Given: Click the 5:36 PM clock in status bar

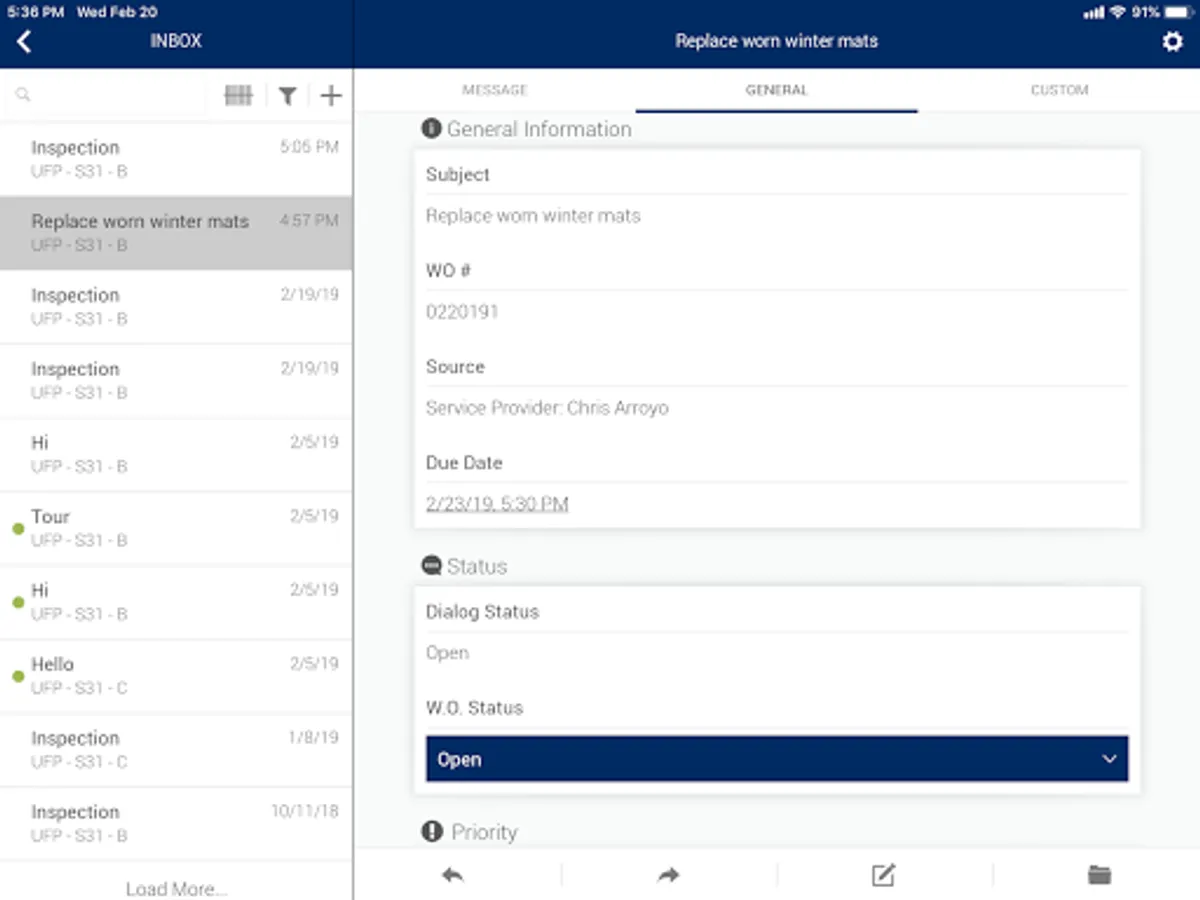Looking at the screenshot, I should point(35,12).
